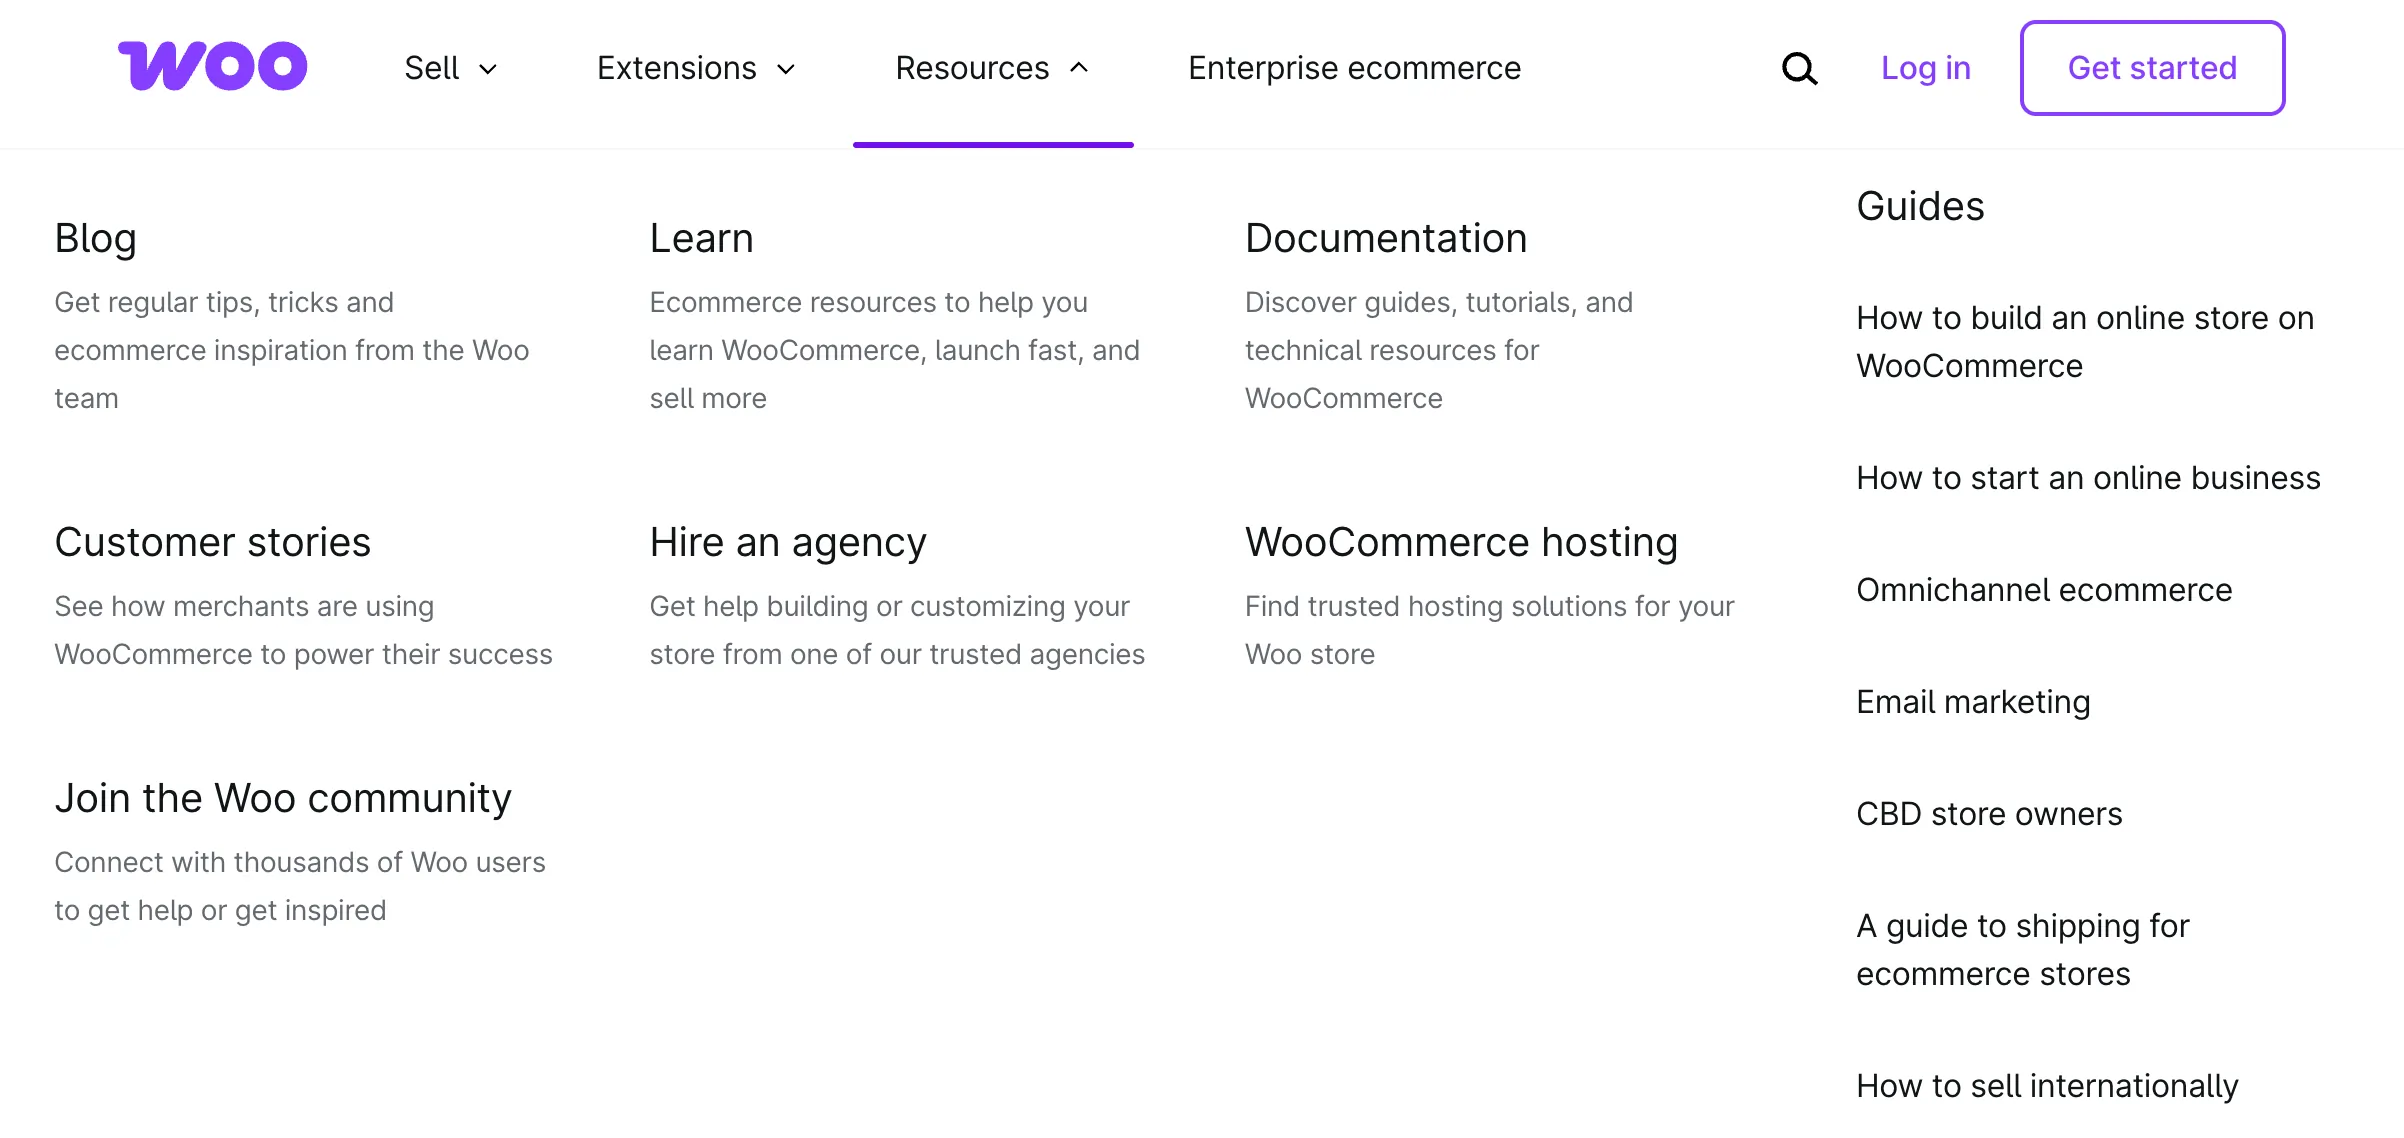Open the Documentation section
The image size is (2404, 1138).
1386,238
